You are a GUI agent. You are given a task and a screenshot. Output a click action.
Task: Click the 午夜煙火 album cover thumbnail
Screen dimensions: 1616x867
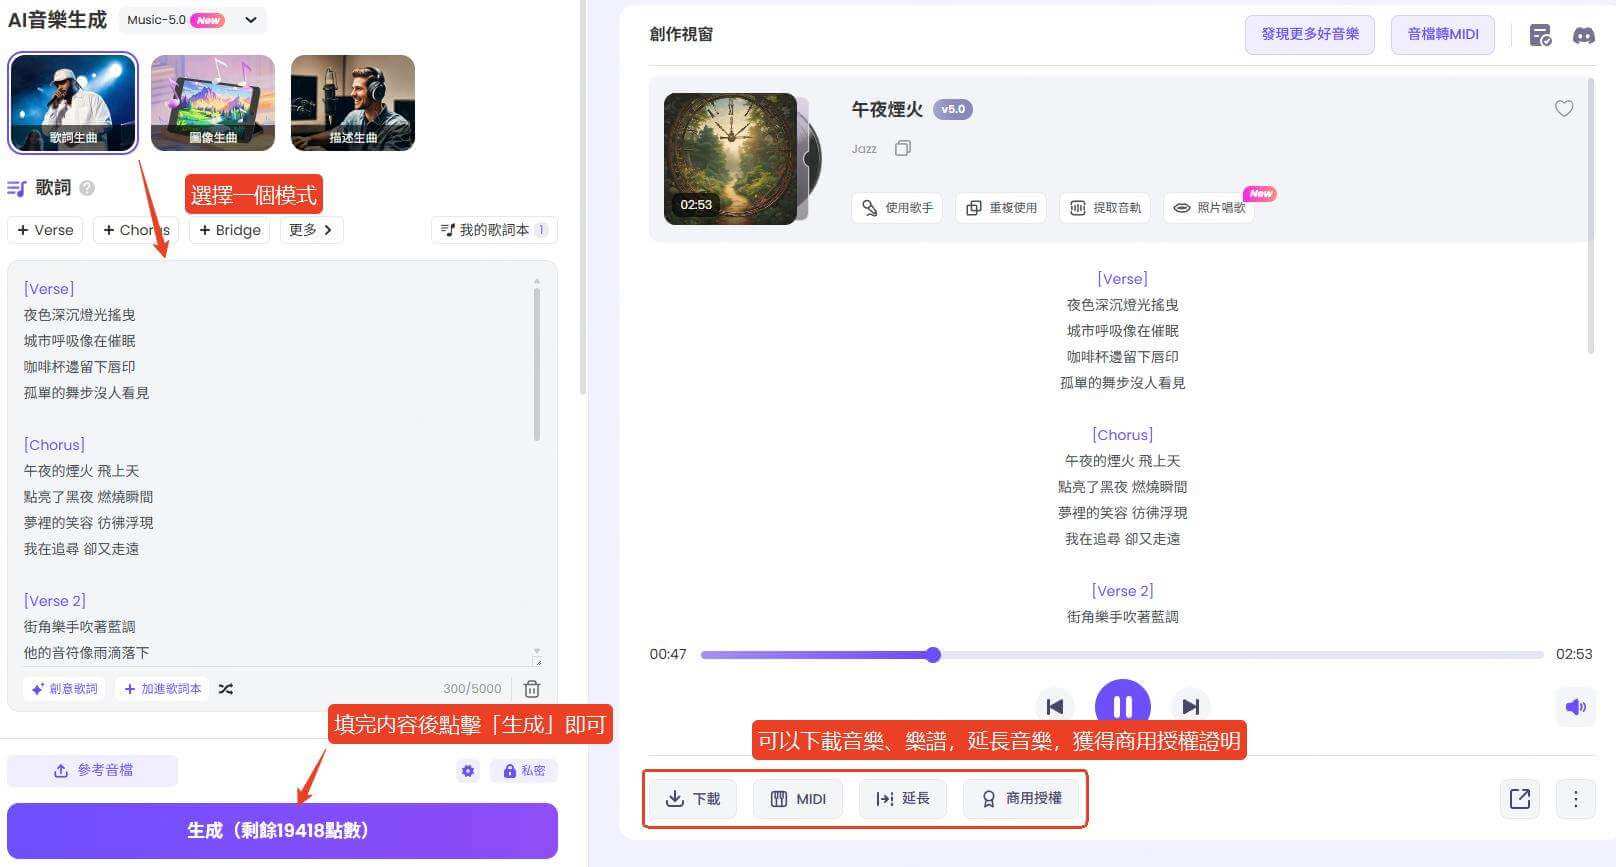[x=731, y=158]
